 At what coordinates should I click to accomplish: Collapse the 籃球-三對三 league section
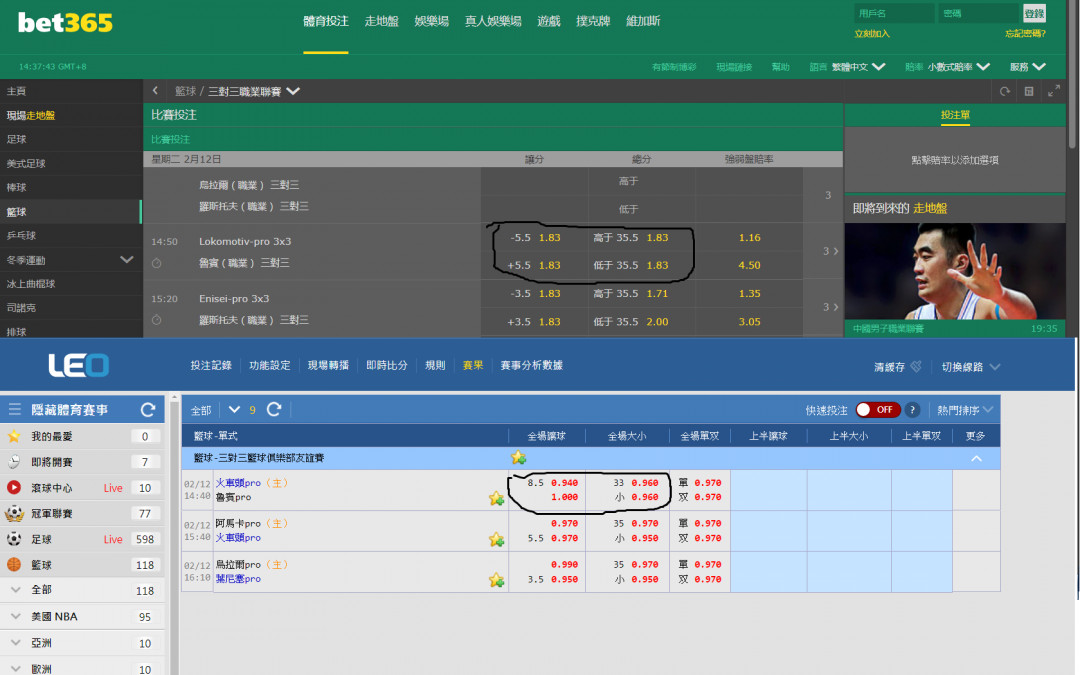[976, 458]
